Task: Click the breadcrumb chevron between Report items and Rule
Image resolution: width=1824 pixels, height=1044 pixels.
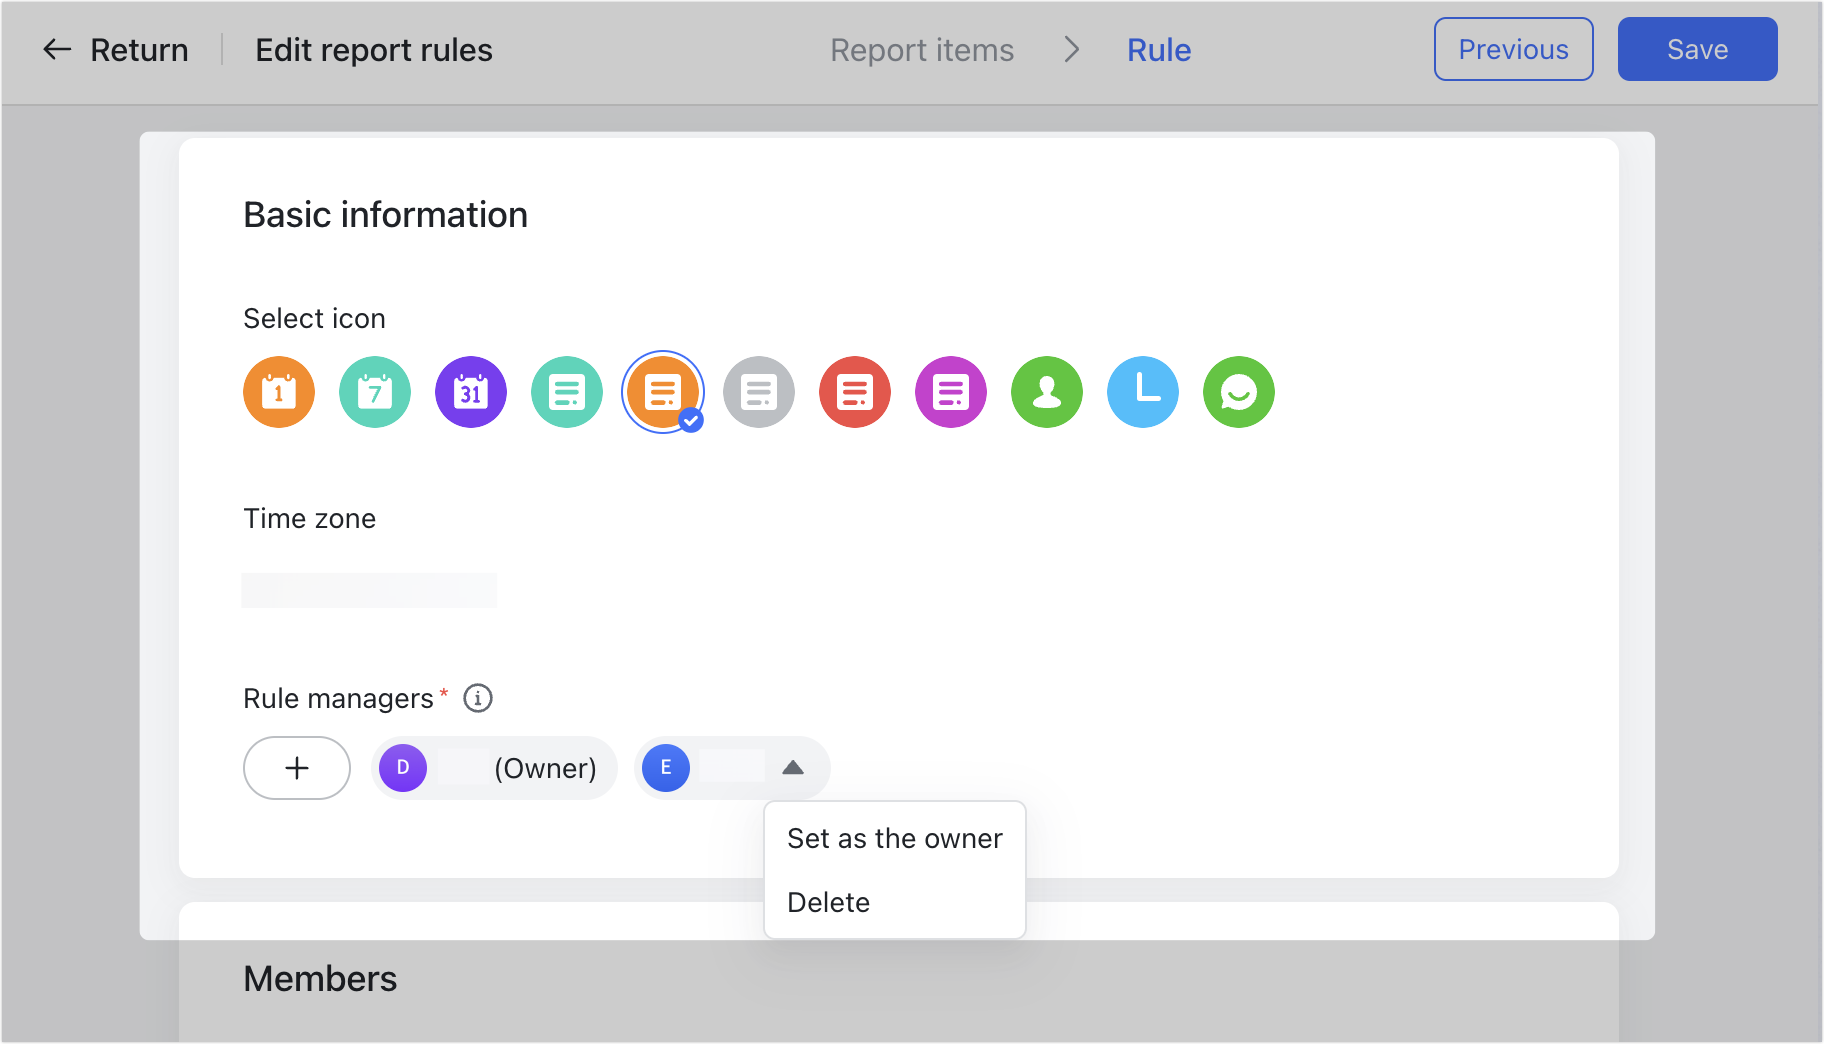Action: (x=1071, y=49)
